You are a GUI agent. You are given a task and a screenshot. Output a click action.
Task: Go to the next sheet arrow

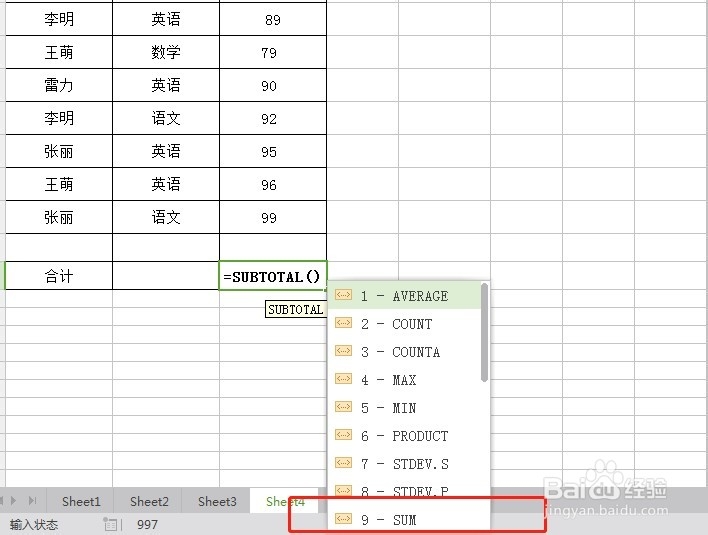coord(14,500)
